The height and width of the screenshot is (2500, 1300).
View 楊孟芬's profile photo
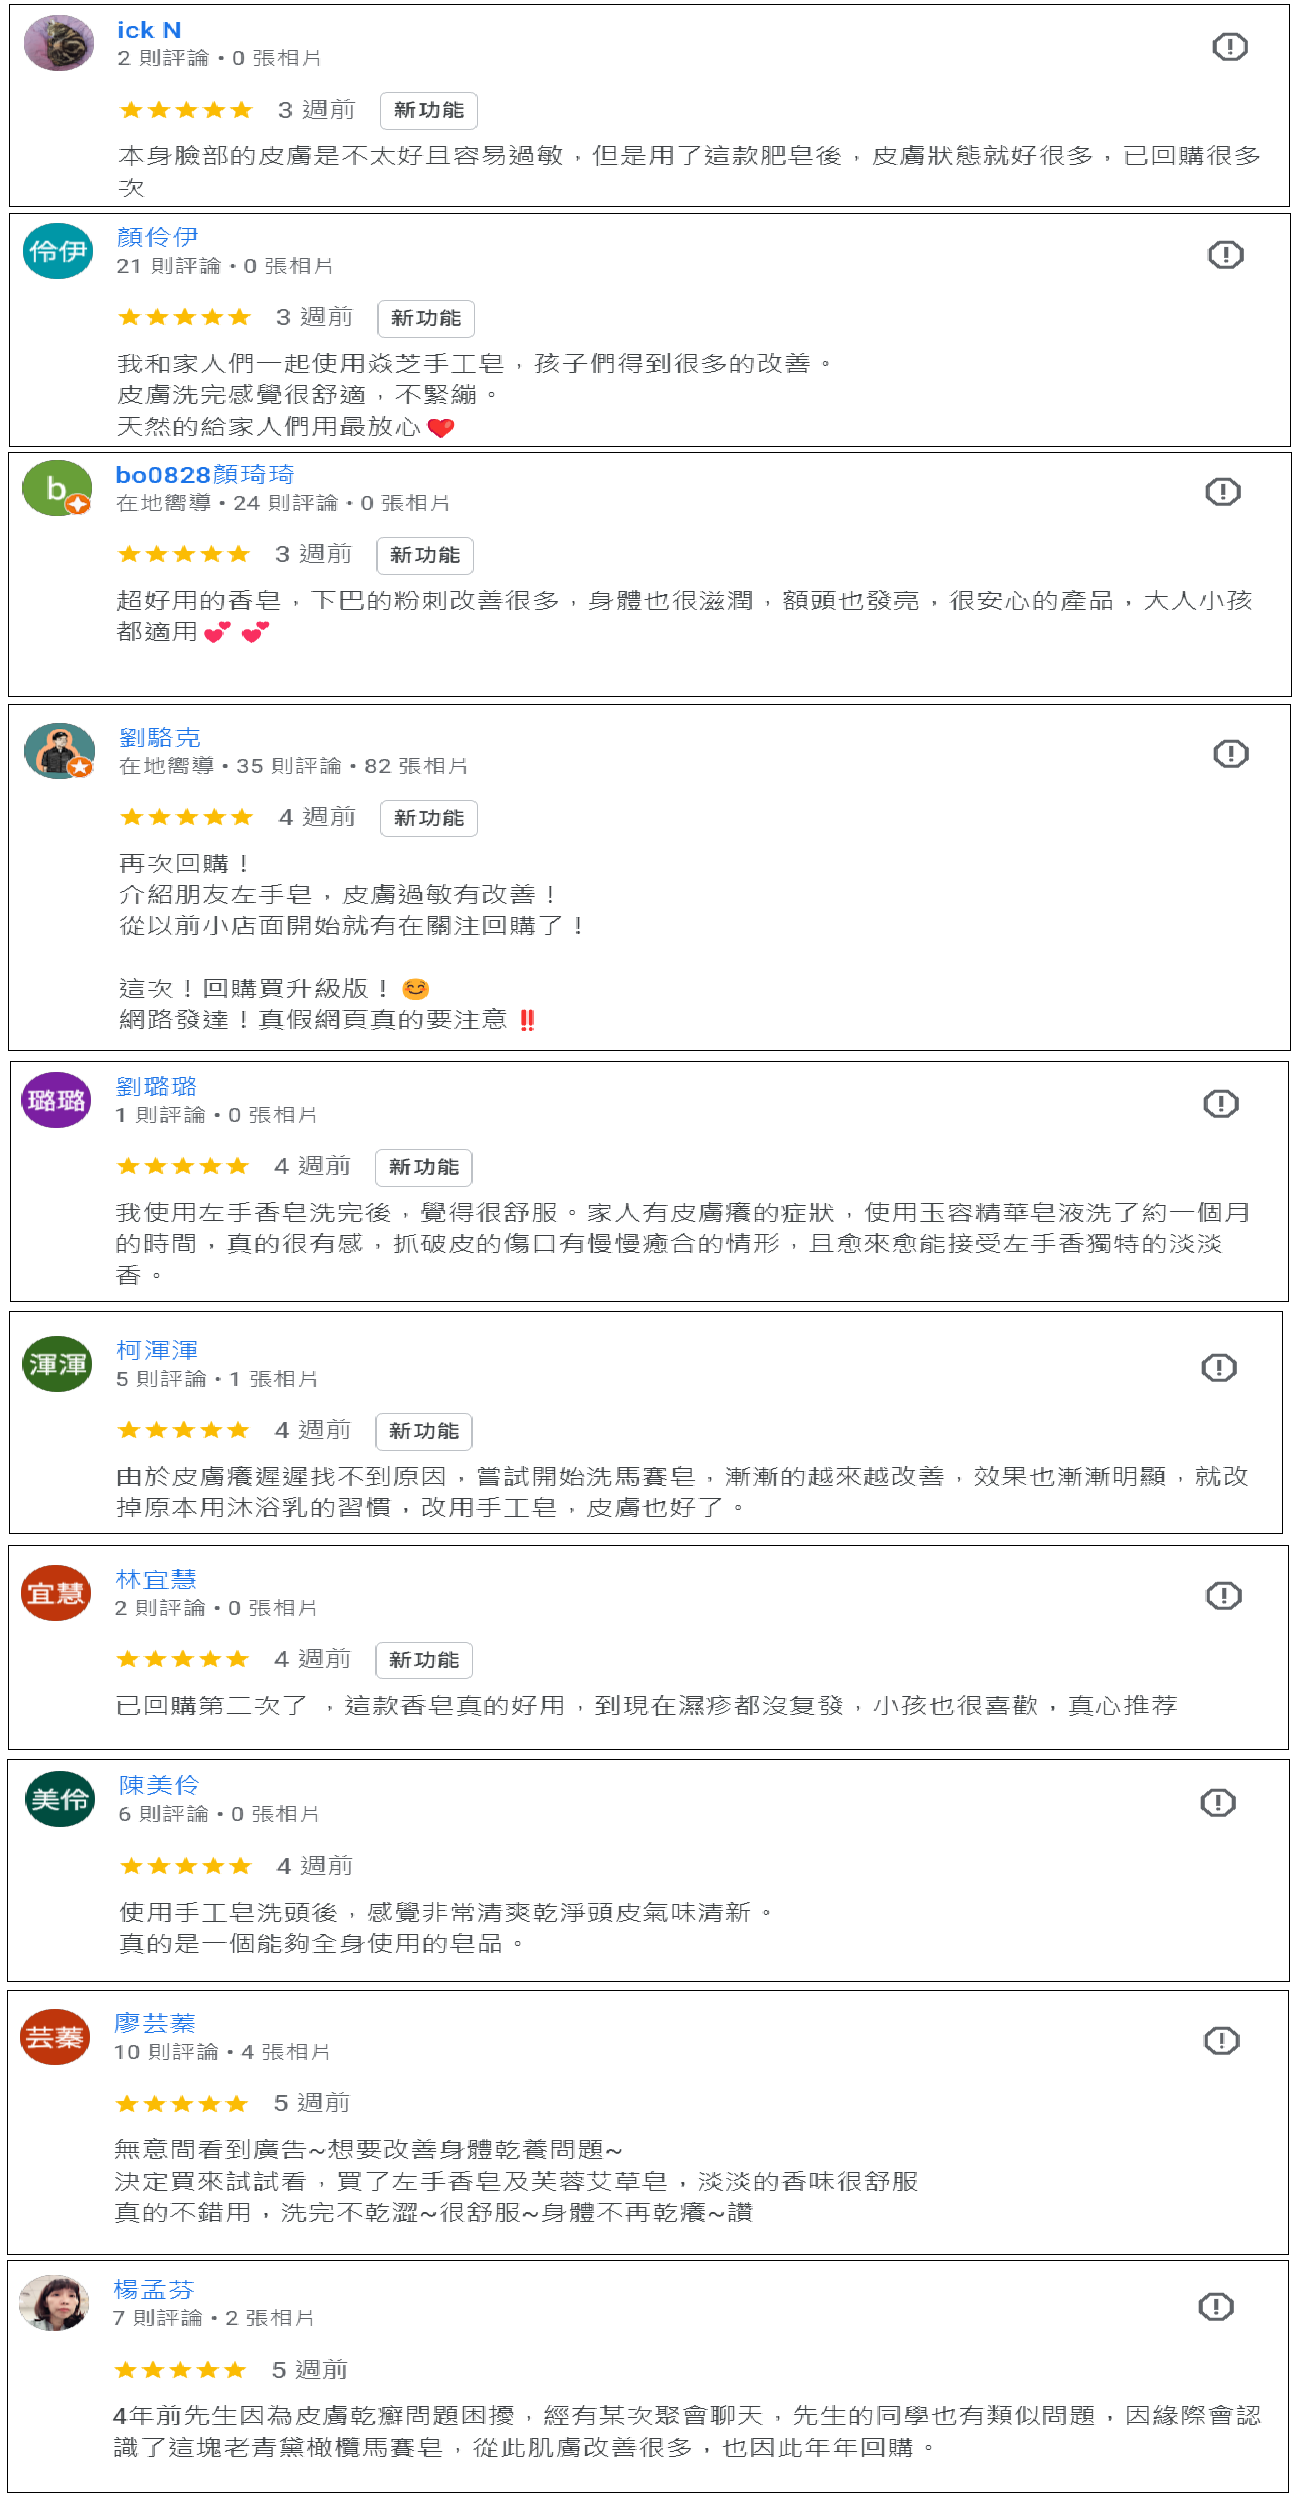coord(54,2304)
